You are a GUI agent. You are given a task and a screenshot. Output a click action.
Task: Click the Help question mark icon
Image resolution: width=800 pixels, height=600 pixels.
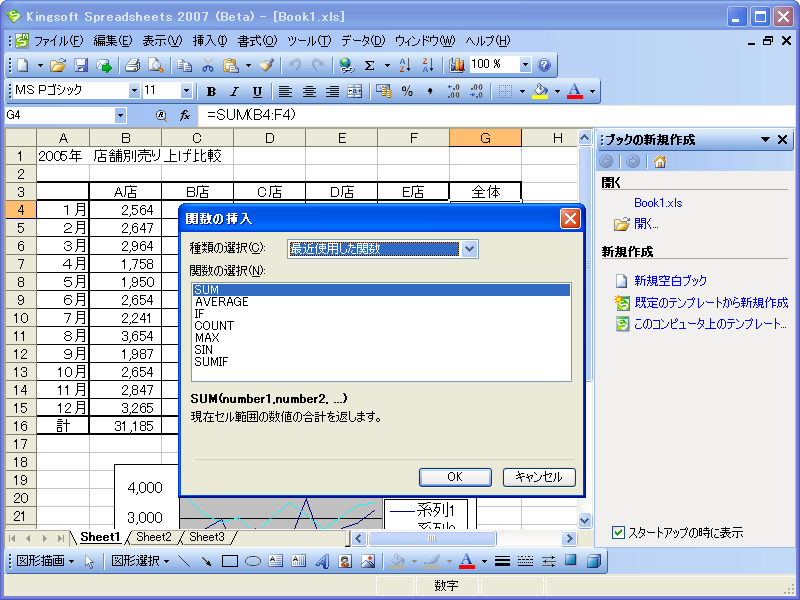tap(544, 65)
